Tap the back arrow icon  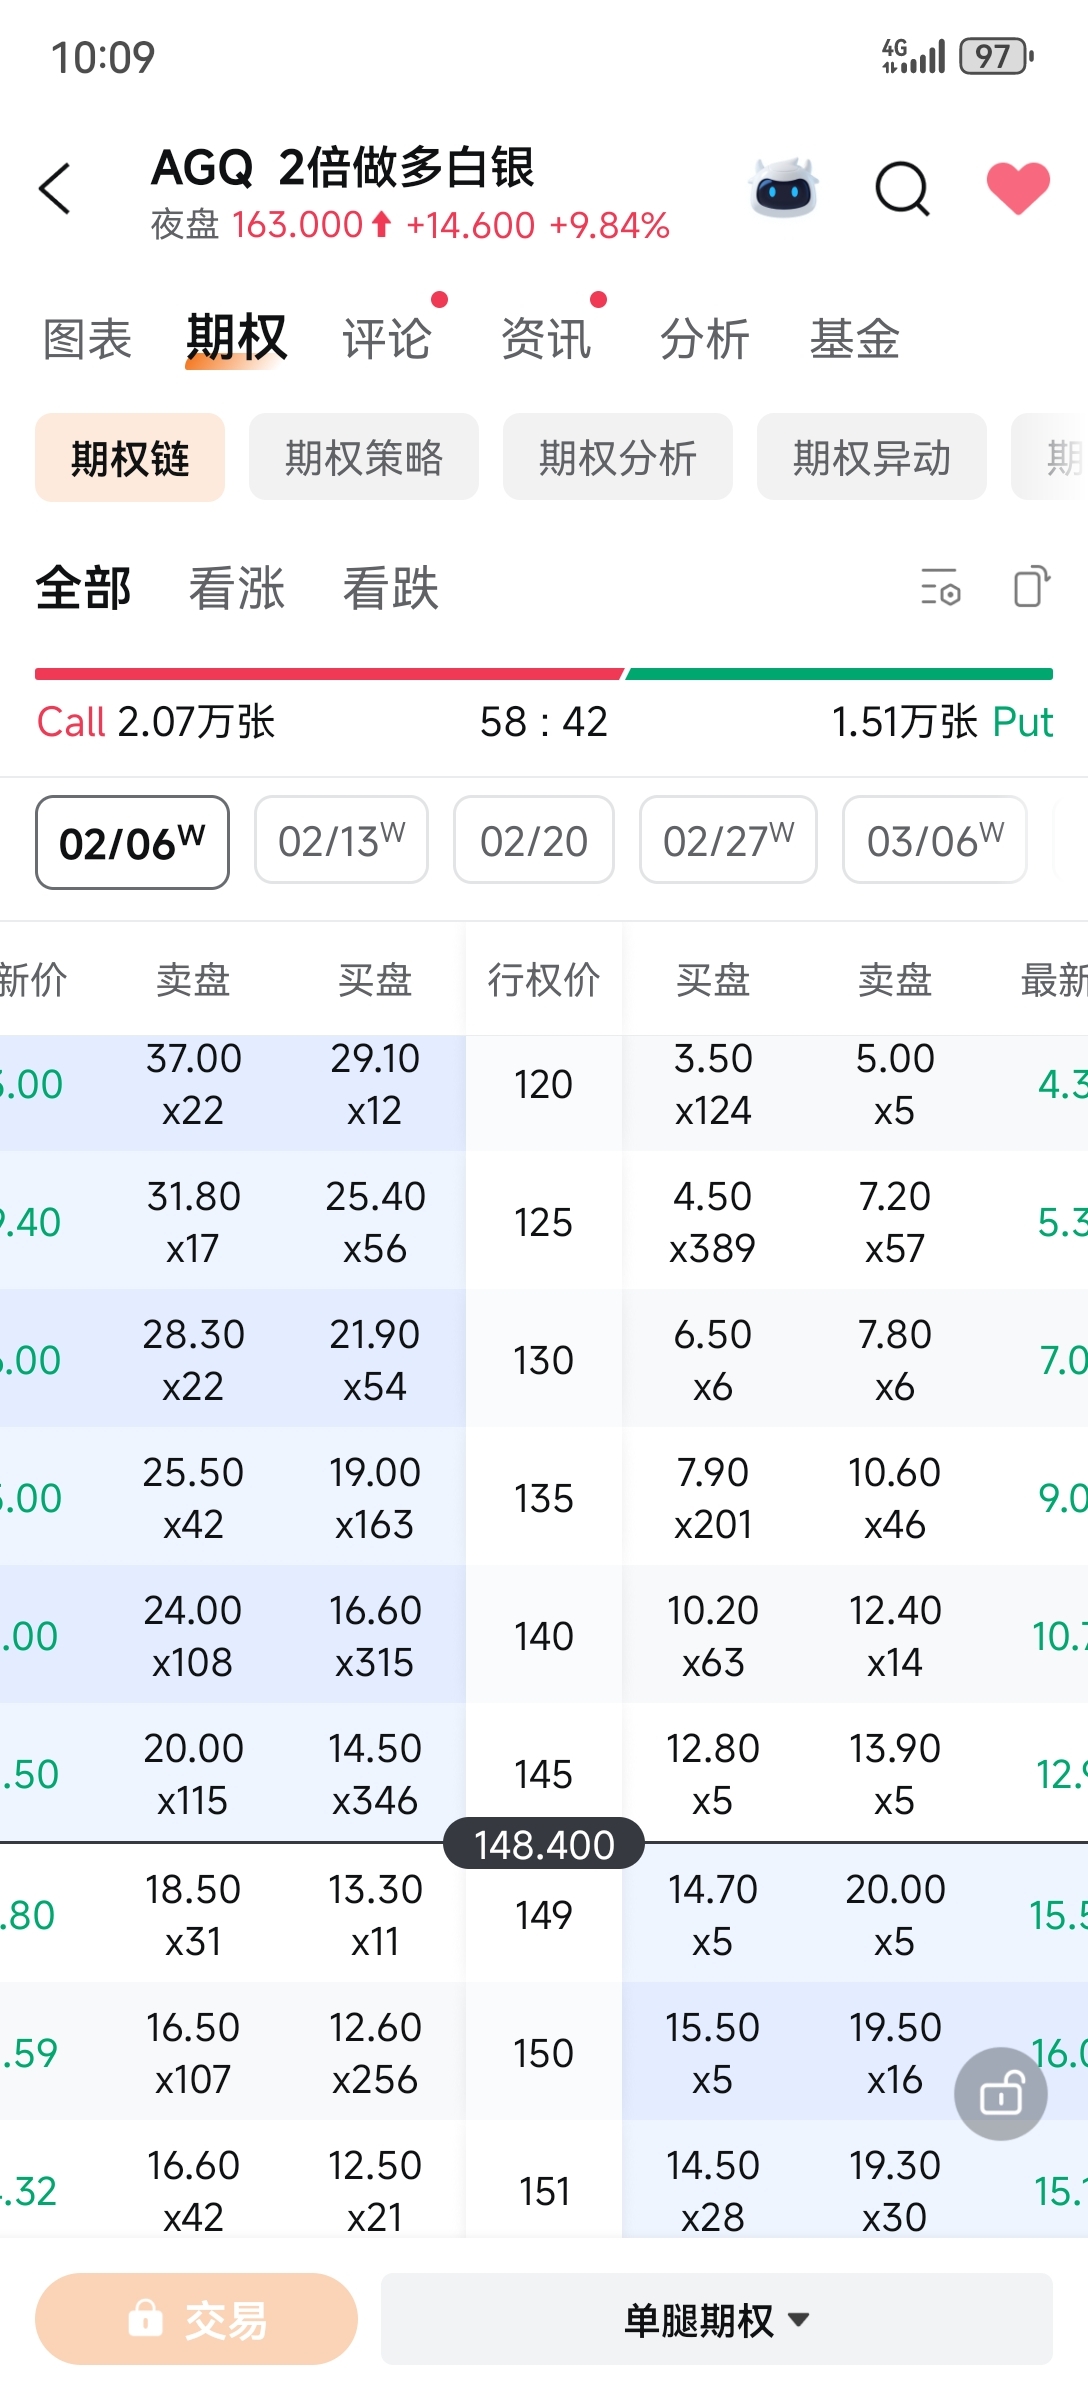(x=56, y=188)
